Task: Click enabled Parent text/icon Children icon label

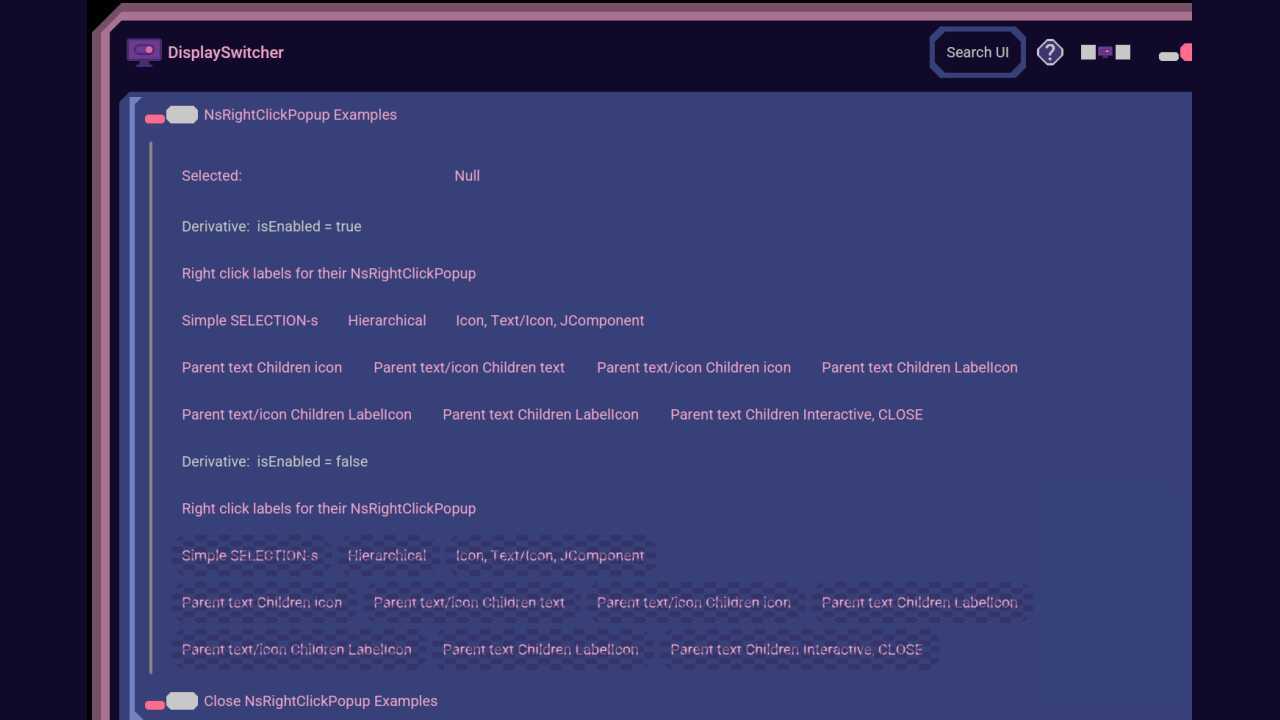Action: (694, 368)
